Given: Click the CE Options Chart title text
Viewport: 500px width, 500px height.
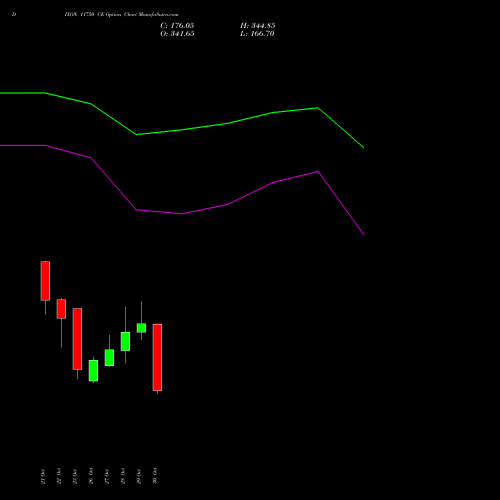Looking at the screenshot, I should click(x=121, y=15).
